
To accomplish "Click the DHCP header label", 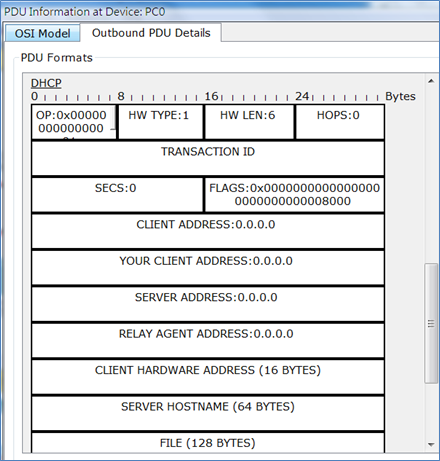I will [46, 83].
